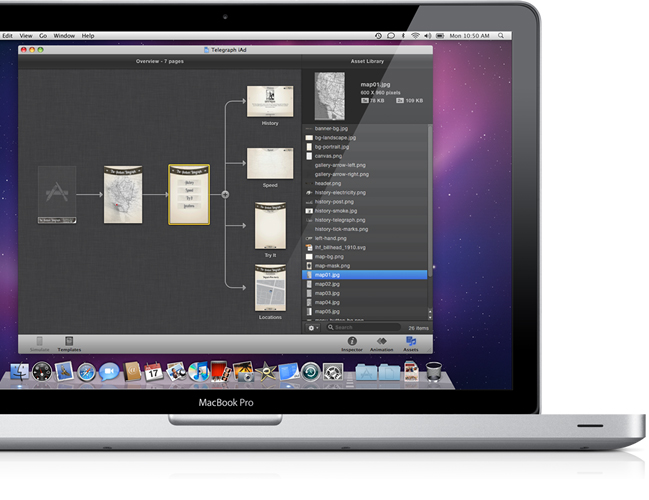Open iChat from the Dock
649x500 pixels.
109,372
